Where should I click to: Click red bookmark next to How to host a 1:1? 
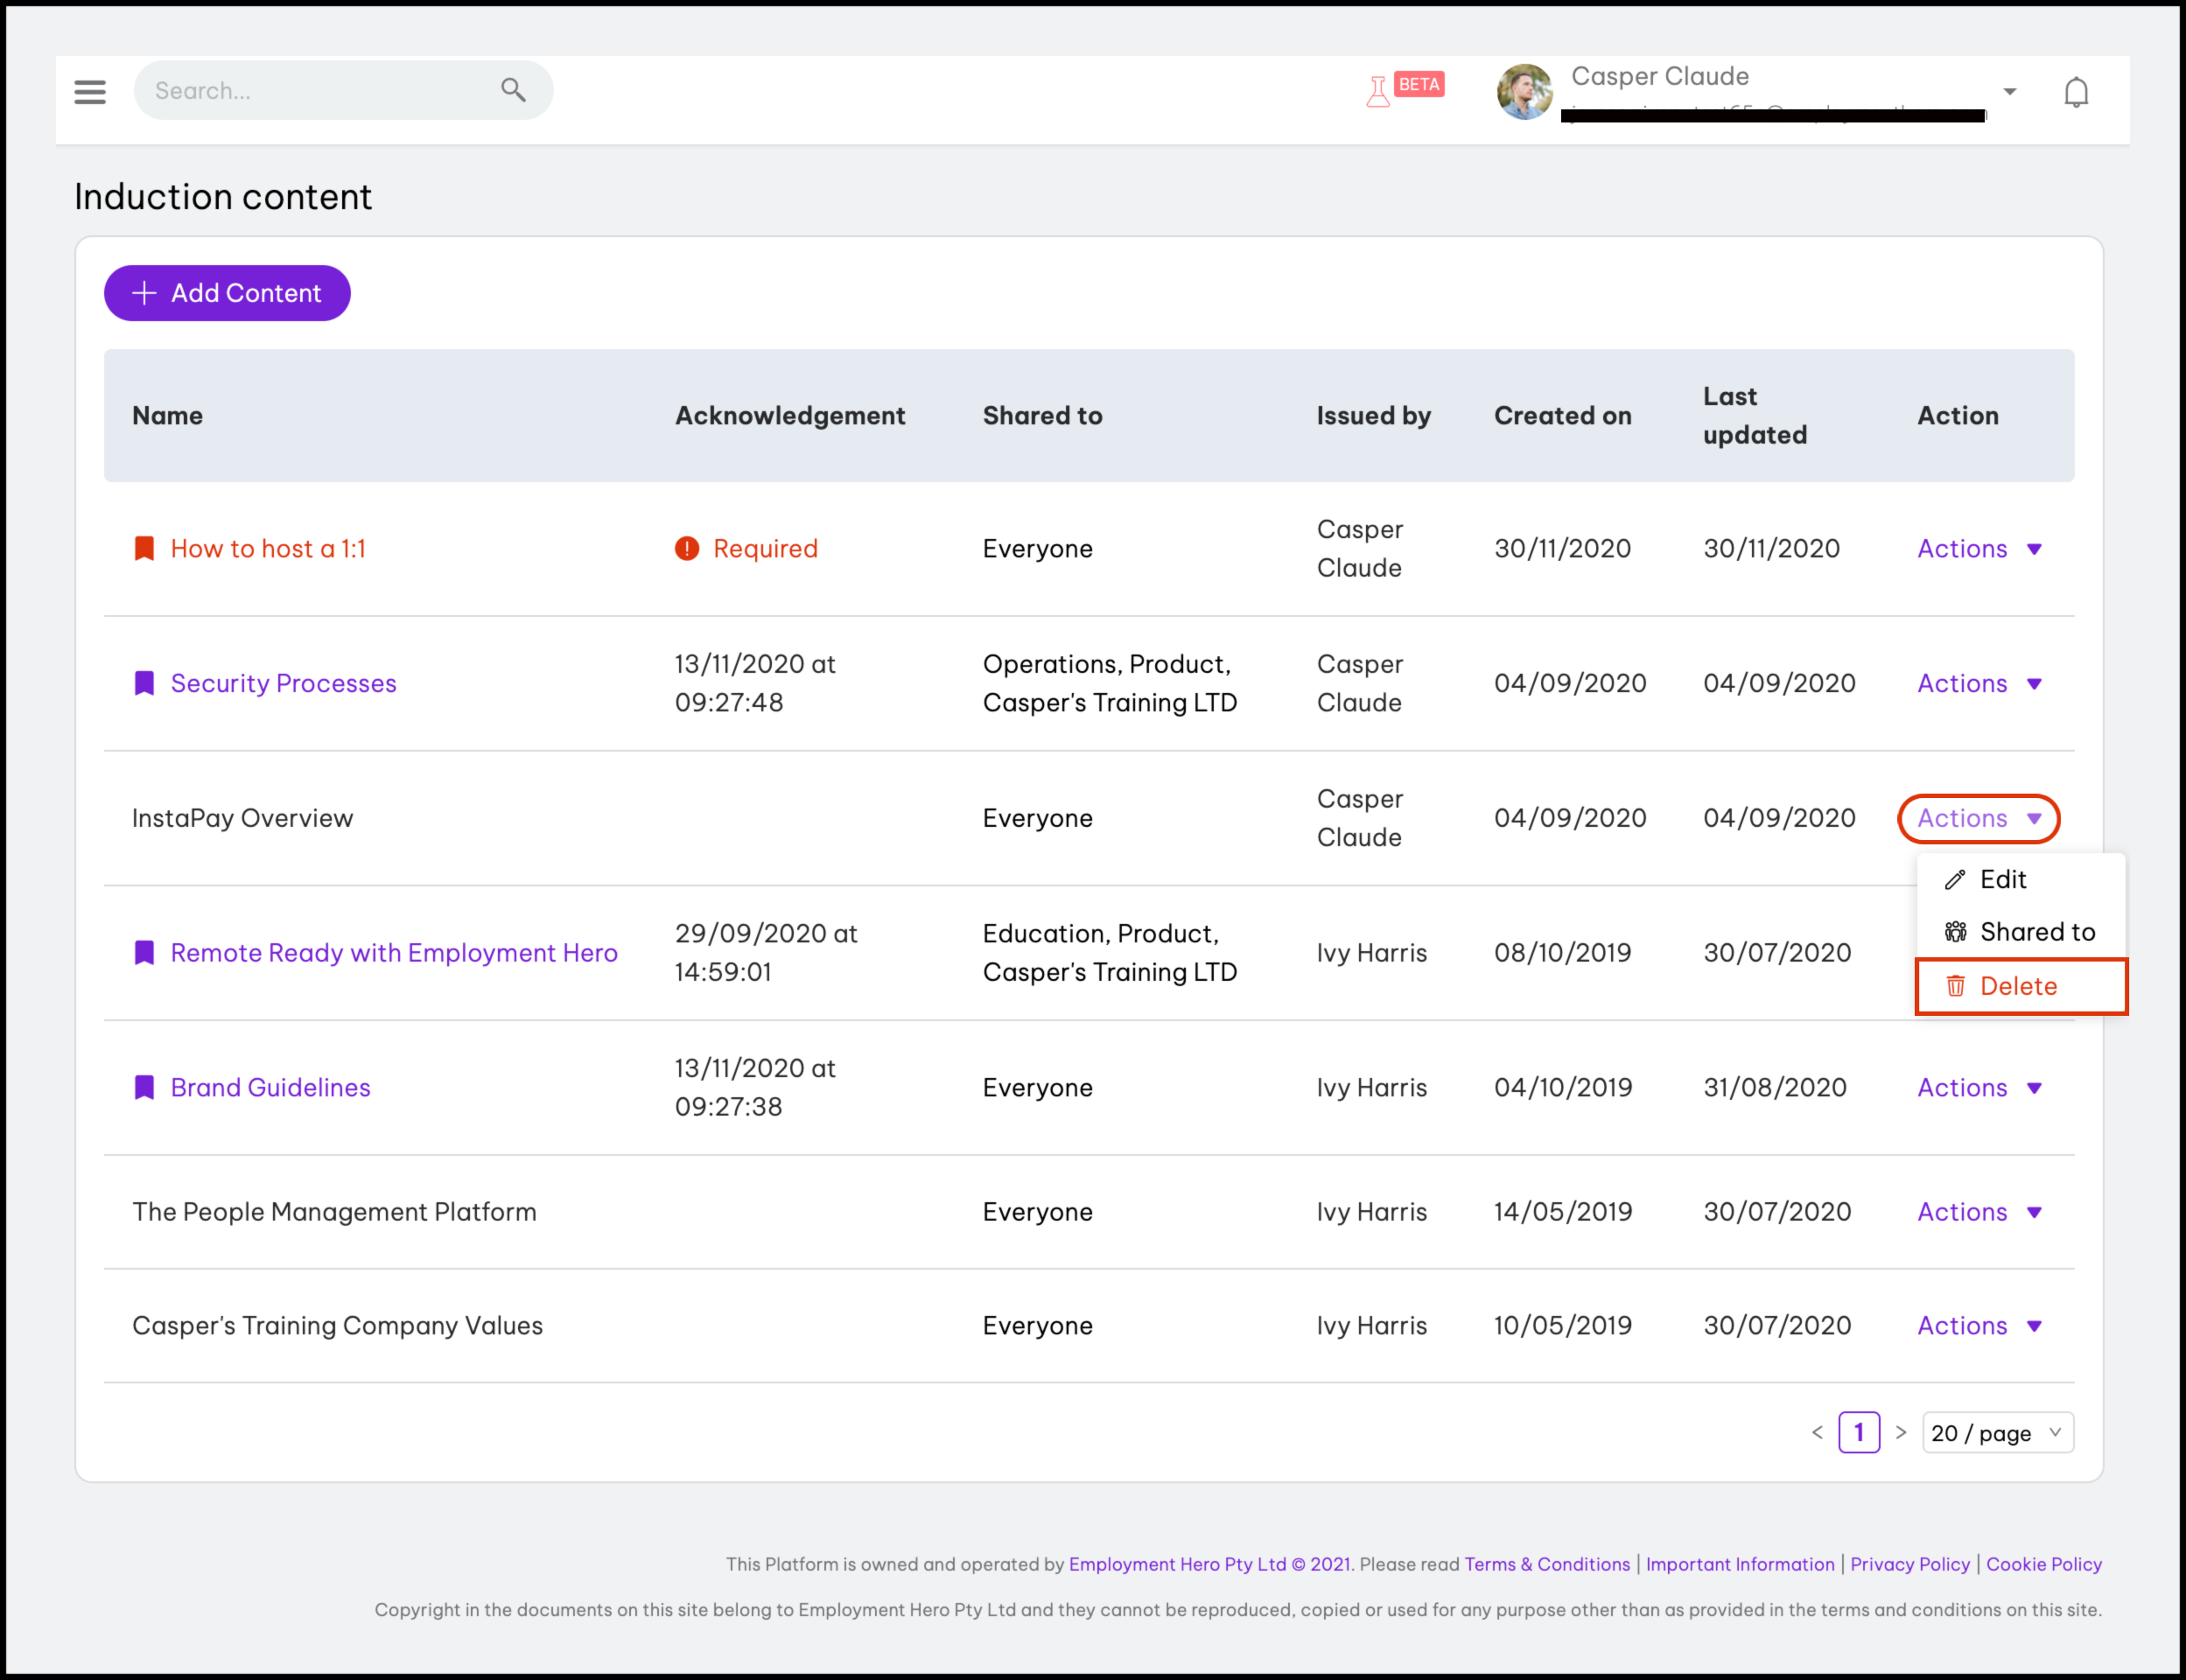(x=144, y=548)
